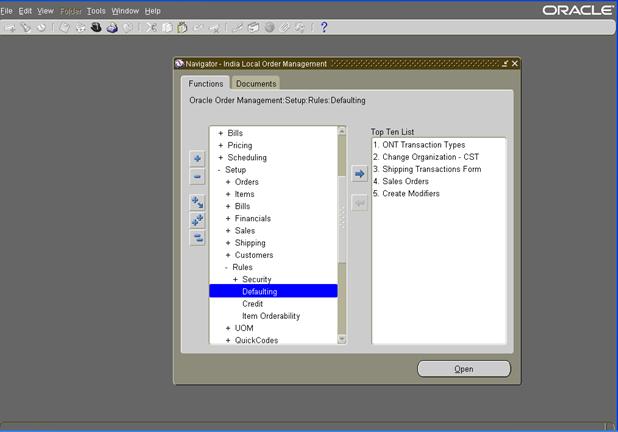Expand the Orders node under Setup
618x432 pixels.
click(x=228, y=182)
